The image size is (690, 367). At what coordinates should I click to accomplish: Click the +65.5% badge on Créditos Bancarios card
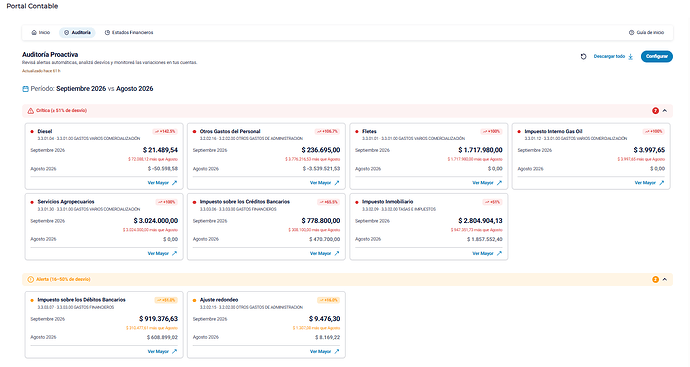pos(328,202)
